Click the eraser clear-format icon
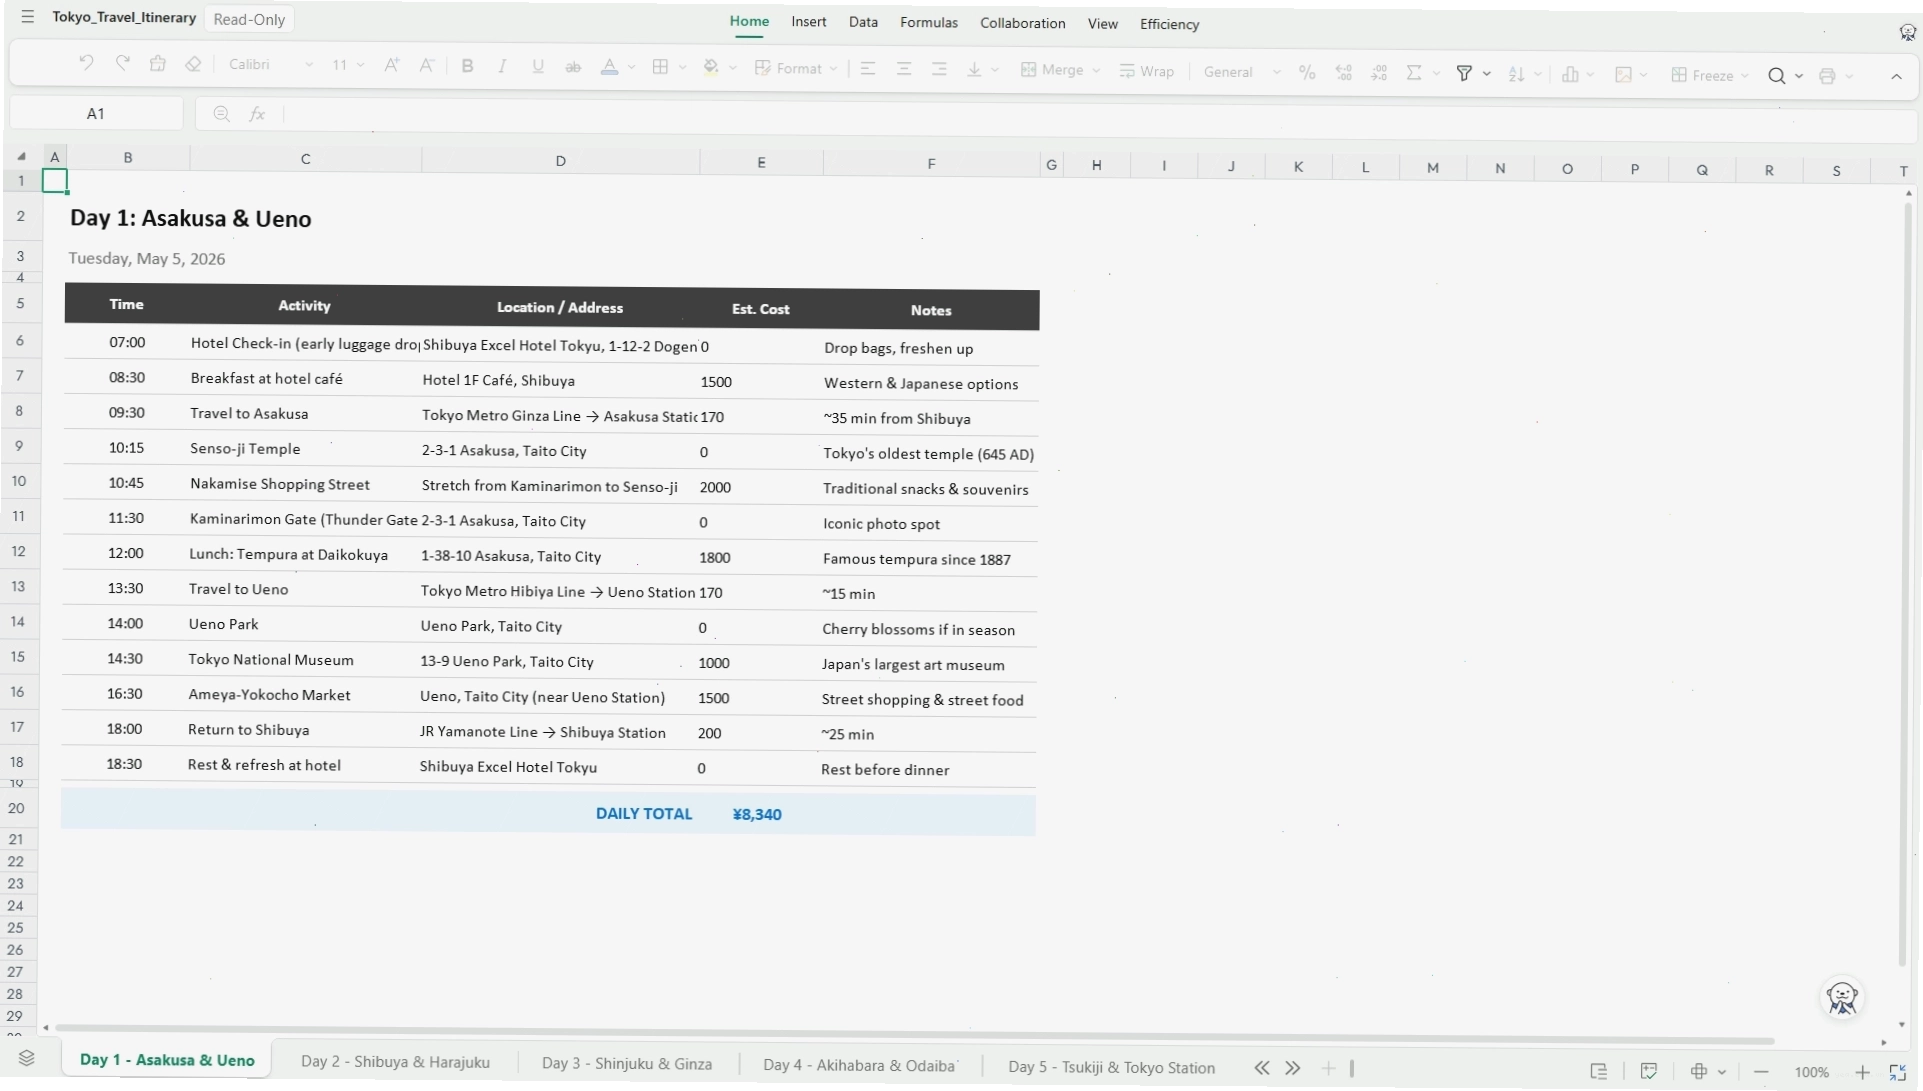 [x=193, y=64]
